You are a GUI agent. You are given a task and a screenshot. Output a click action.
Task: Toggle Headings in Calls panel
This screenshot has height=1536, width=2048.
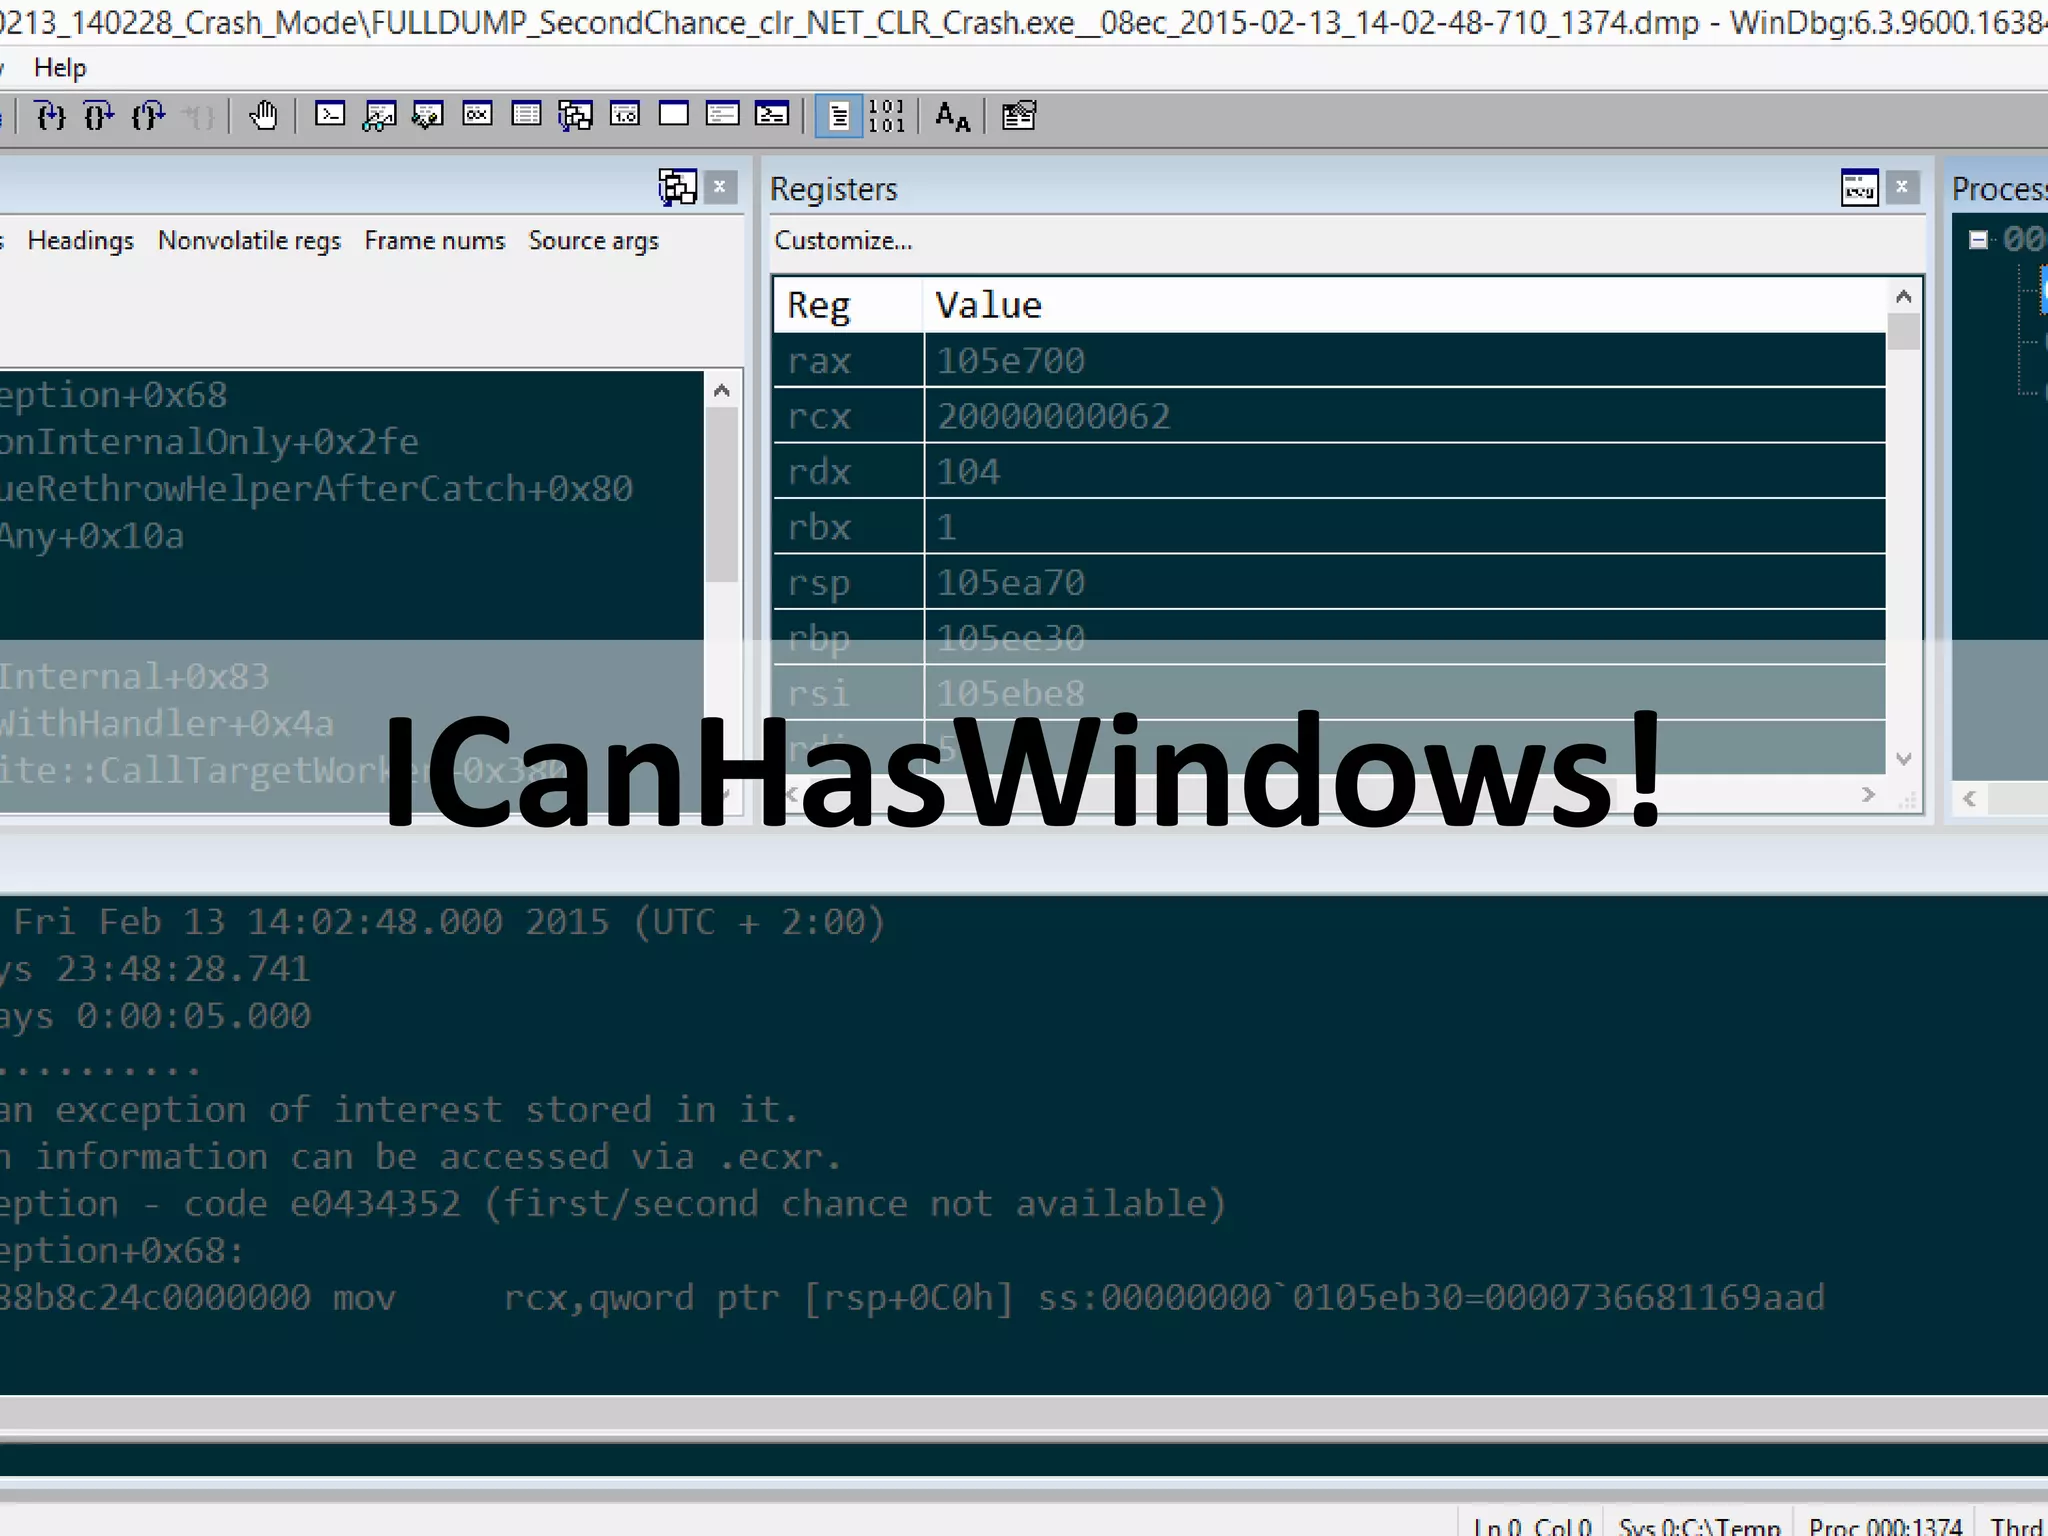pyautogui.click(x=80, y=241)
